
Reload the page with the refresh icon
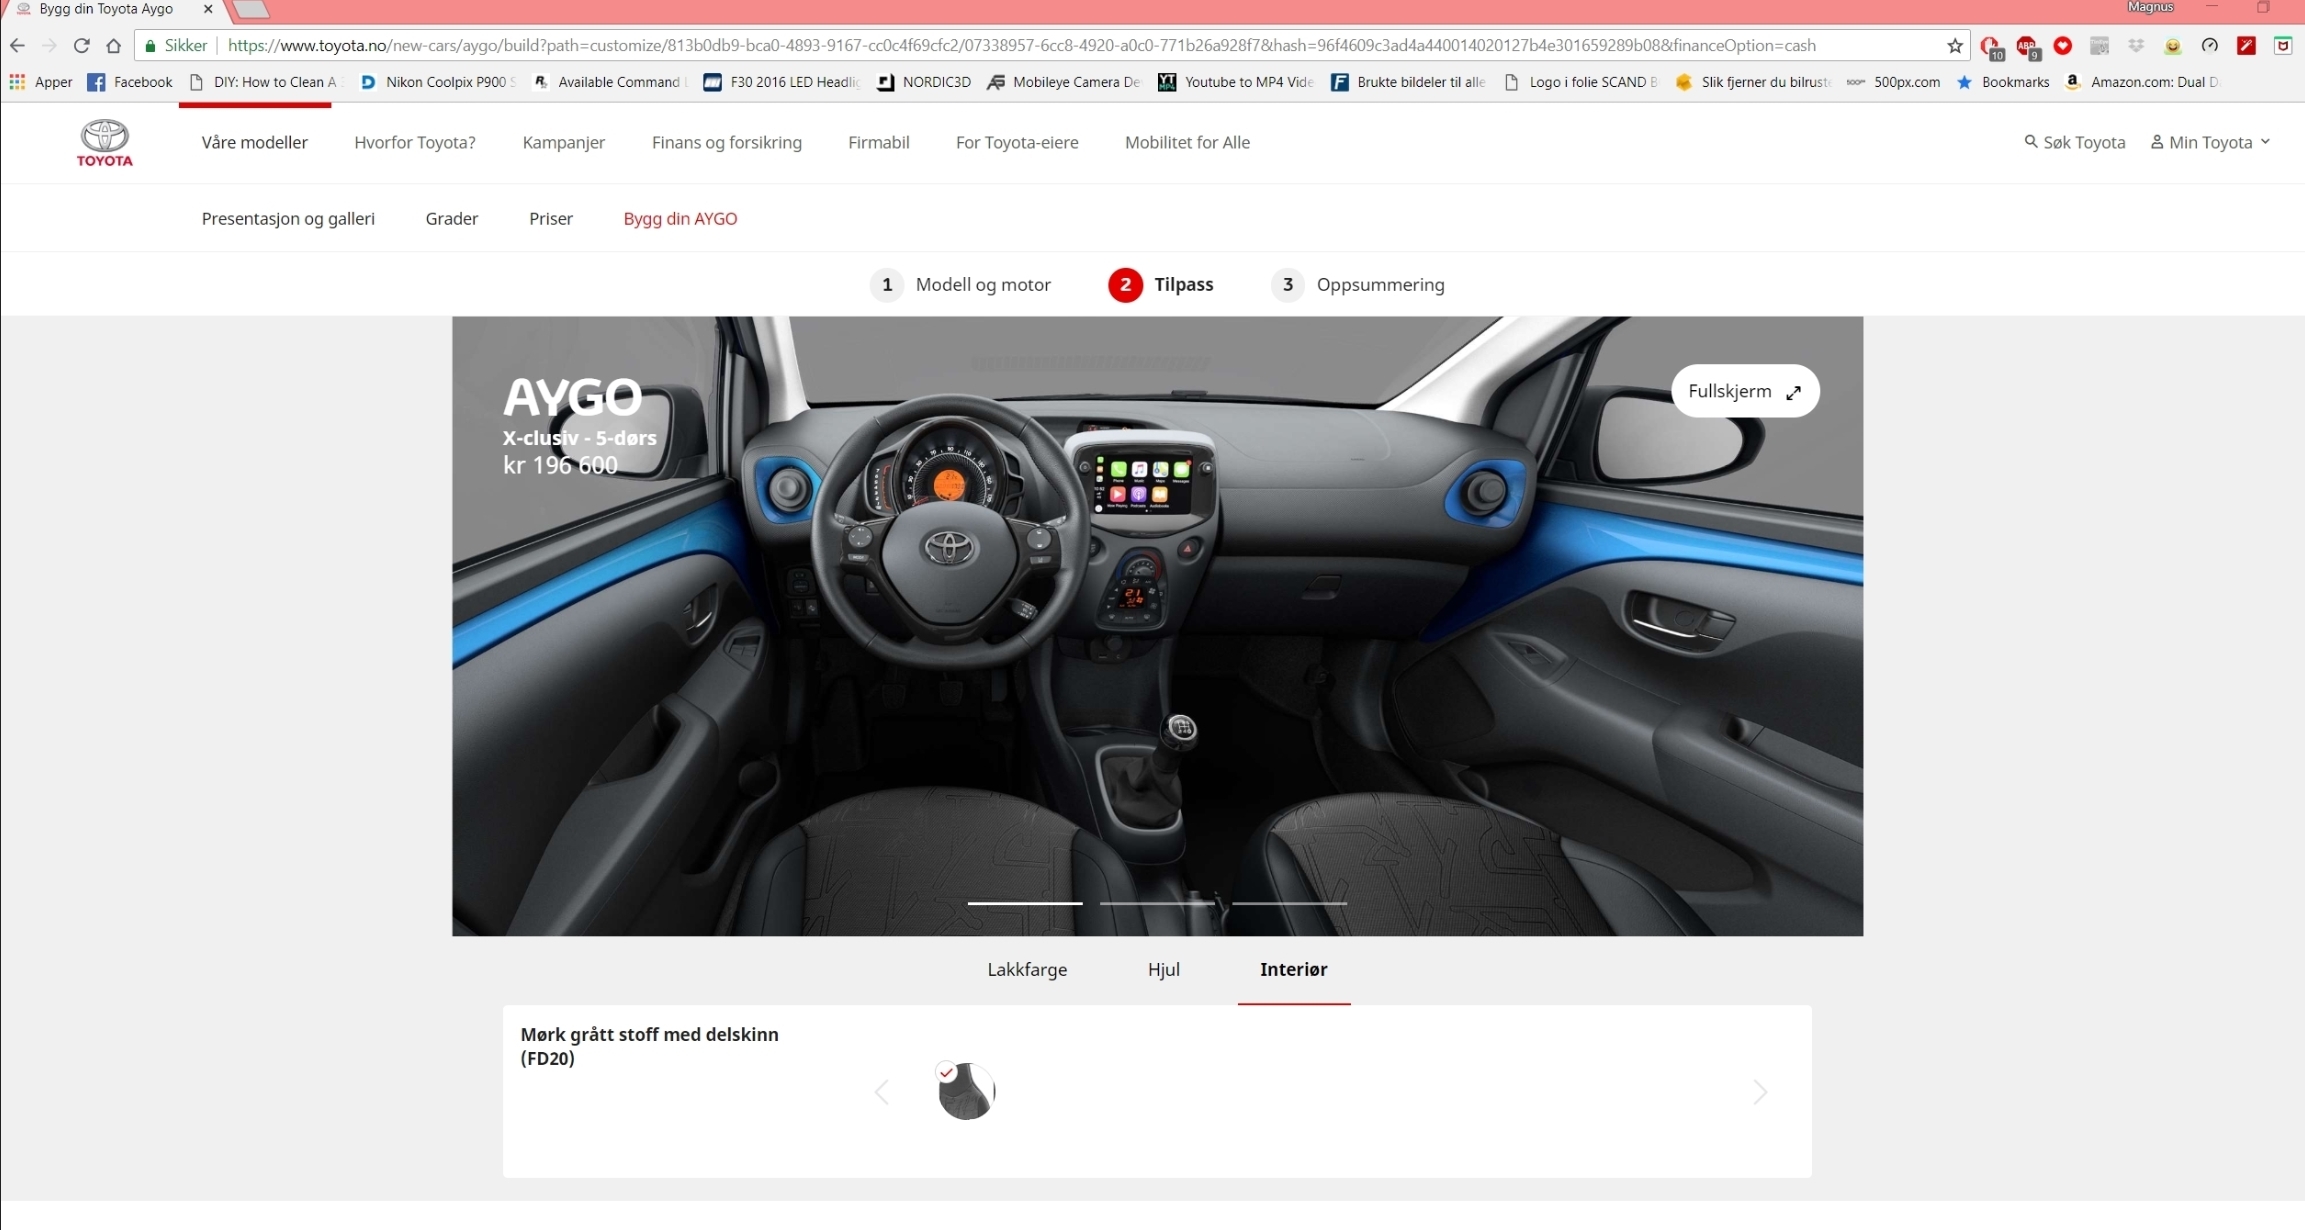pyautogui.click(x=82, y=46)
